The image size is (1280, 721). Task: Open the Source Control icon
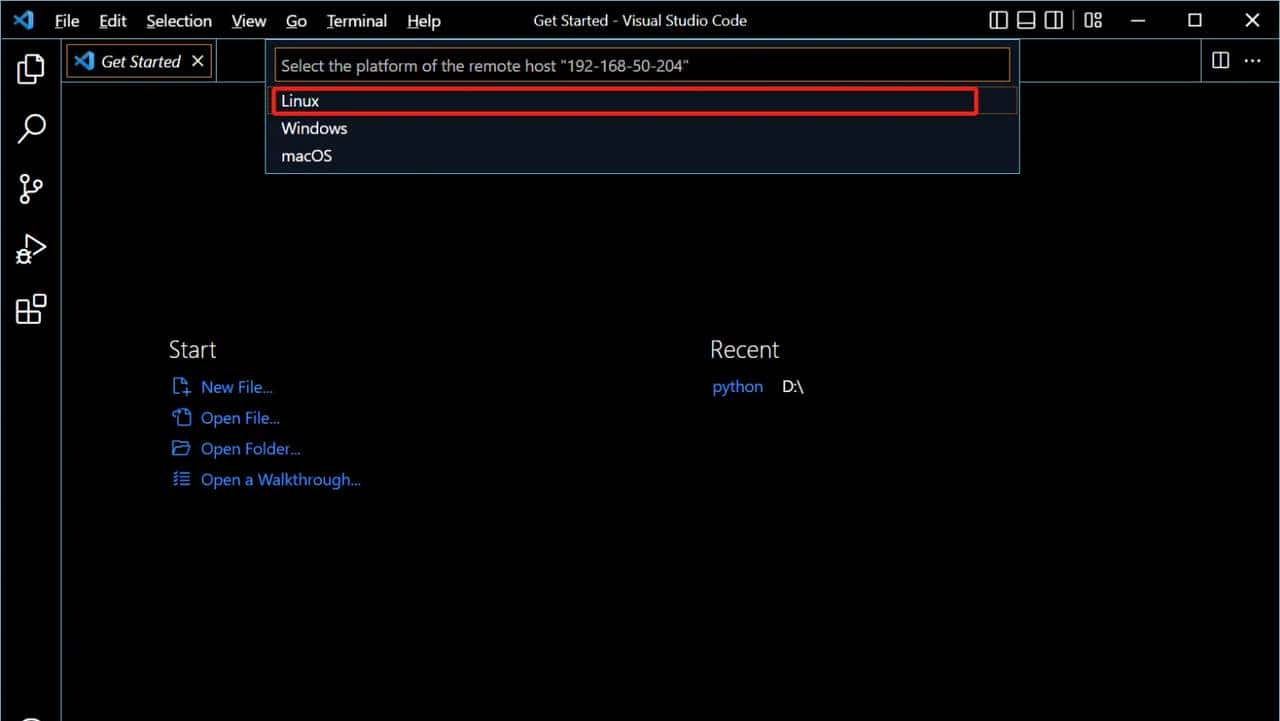[31, 188]
